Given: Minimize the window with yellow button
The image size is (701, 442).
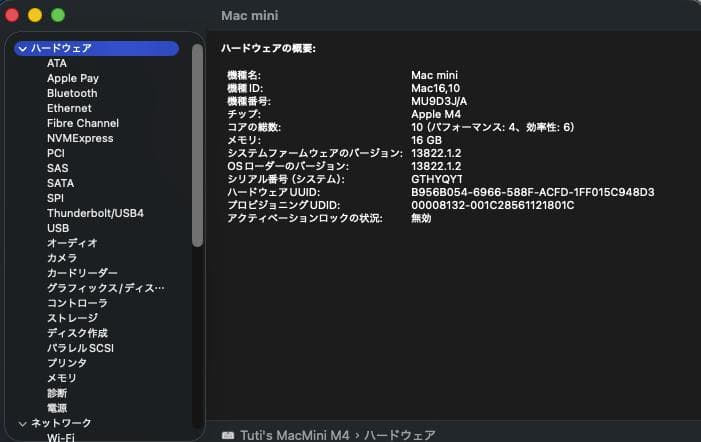Looking at the screenshot, I should coord(35,15).
